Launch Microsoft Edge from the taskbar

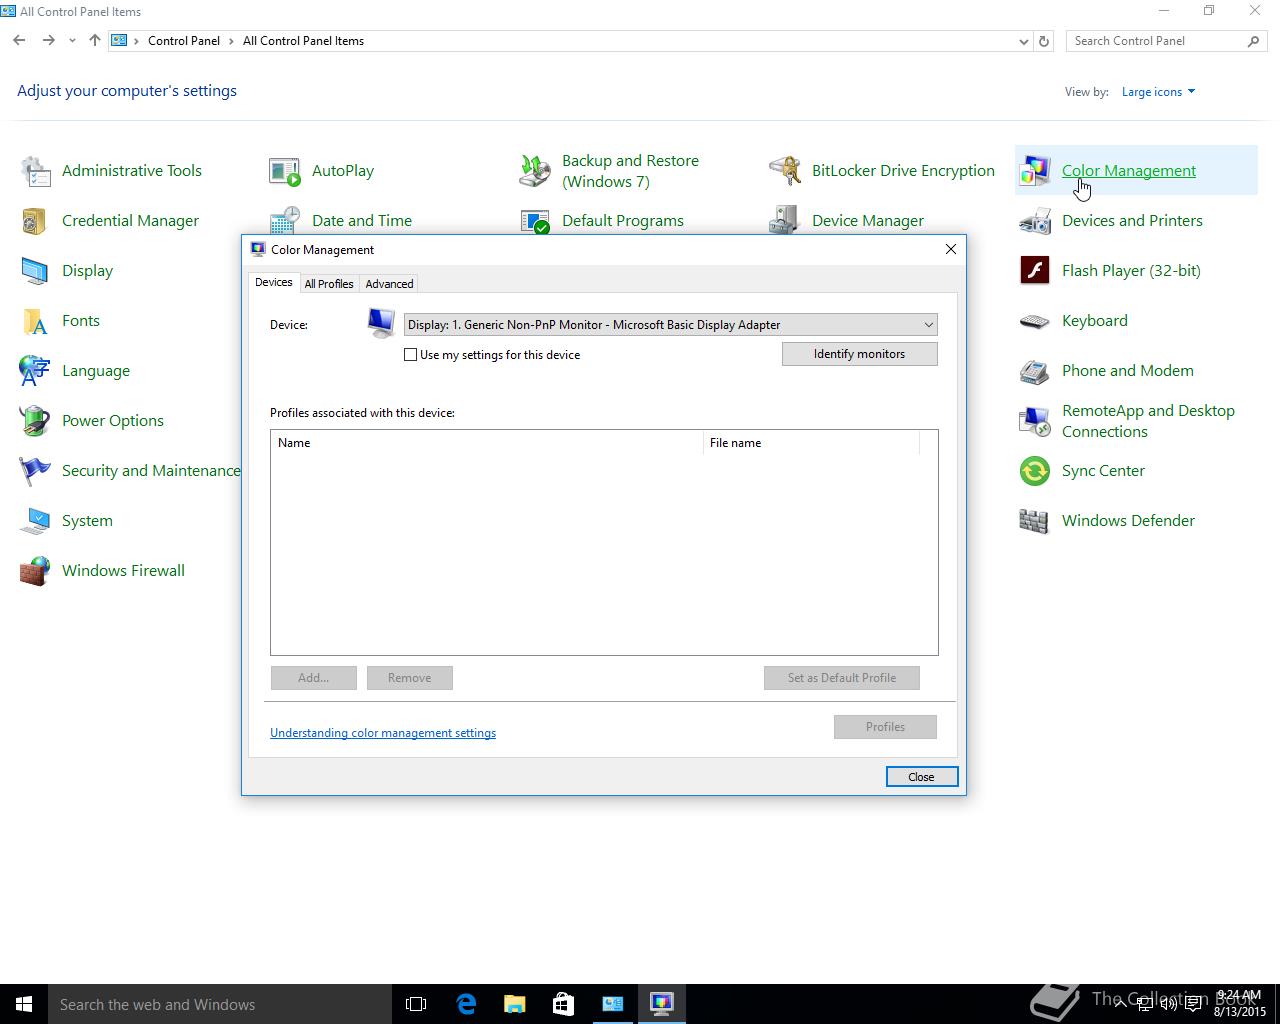466,1004
